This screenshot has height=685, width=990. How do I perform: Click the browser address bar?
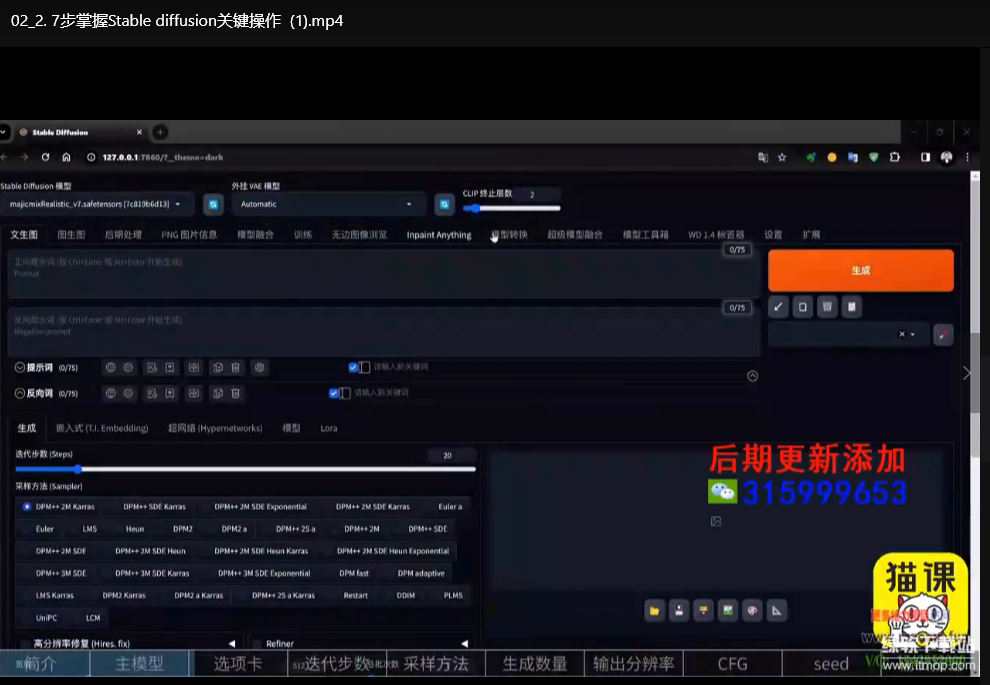[417, 157]
